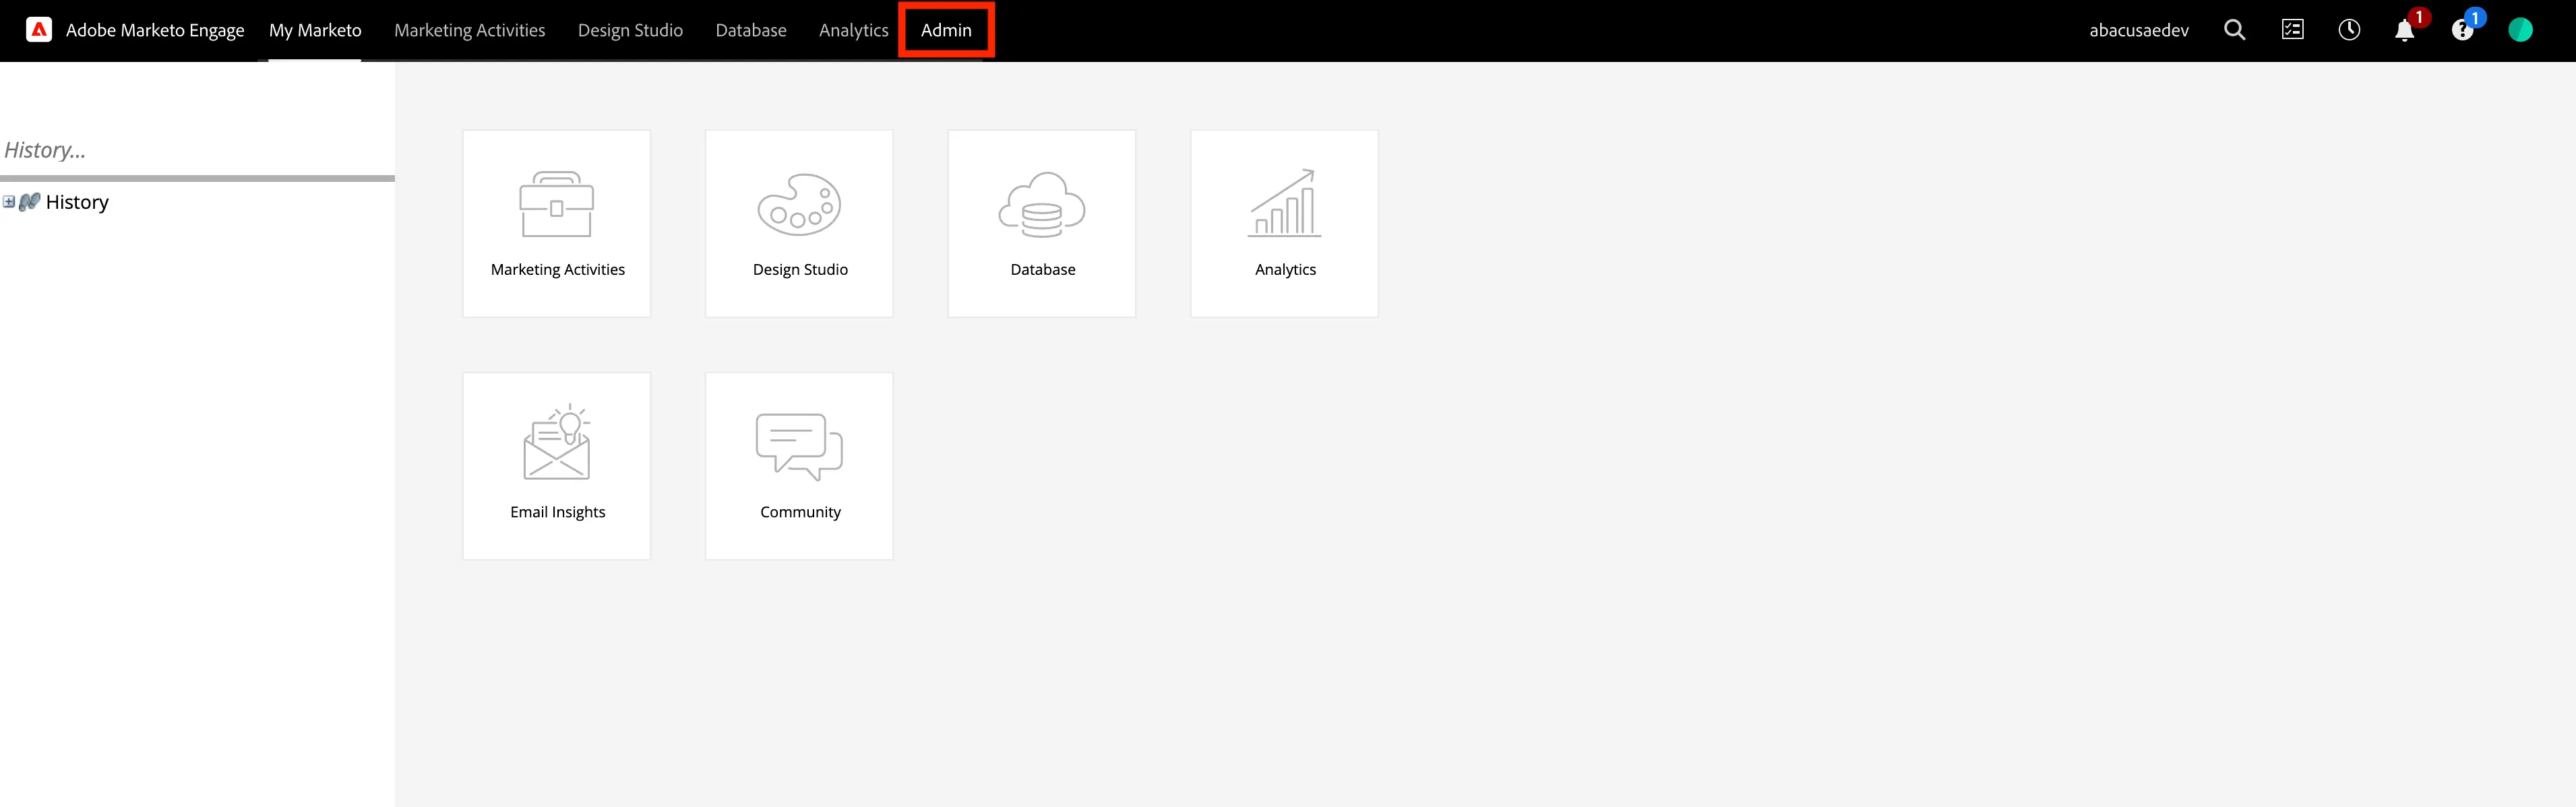This screenshot has width=2576, height=807.
Task: Open the checklist tasks icon
Action: (2292, 30)
